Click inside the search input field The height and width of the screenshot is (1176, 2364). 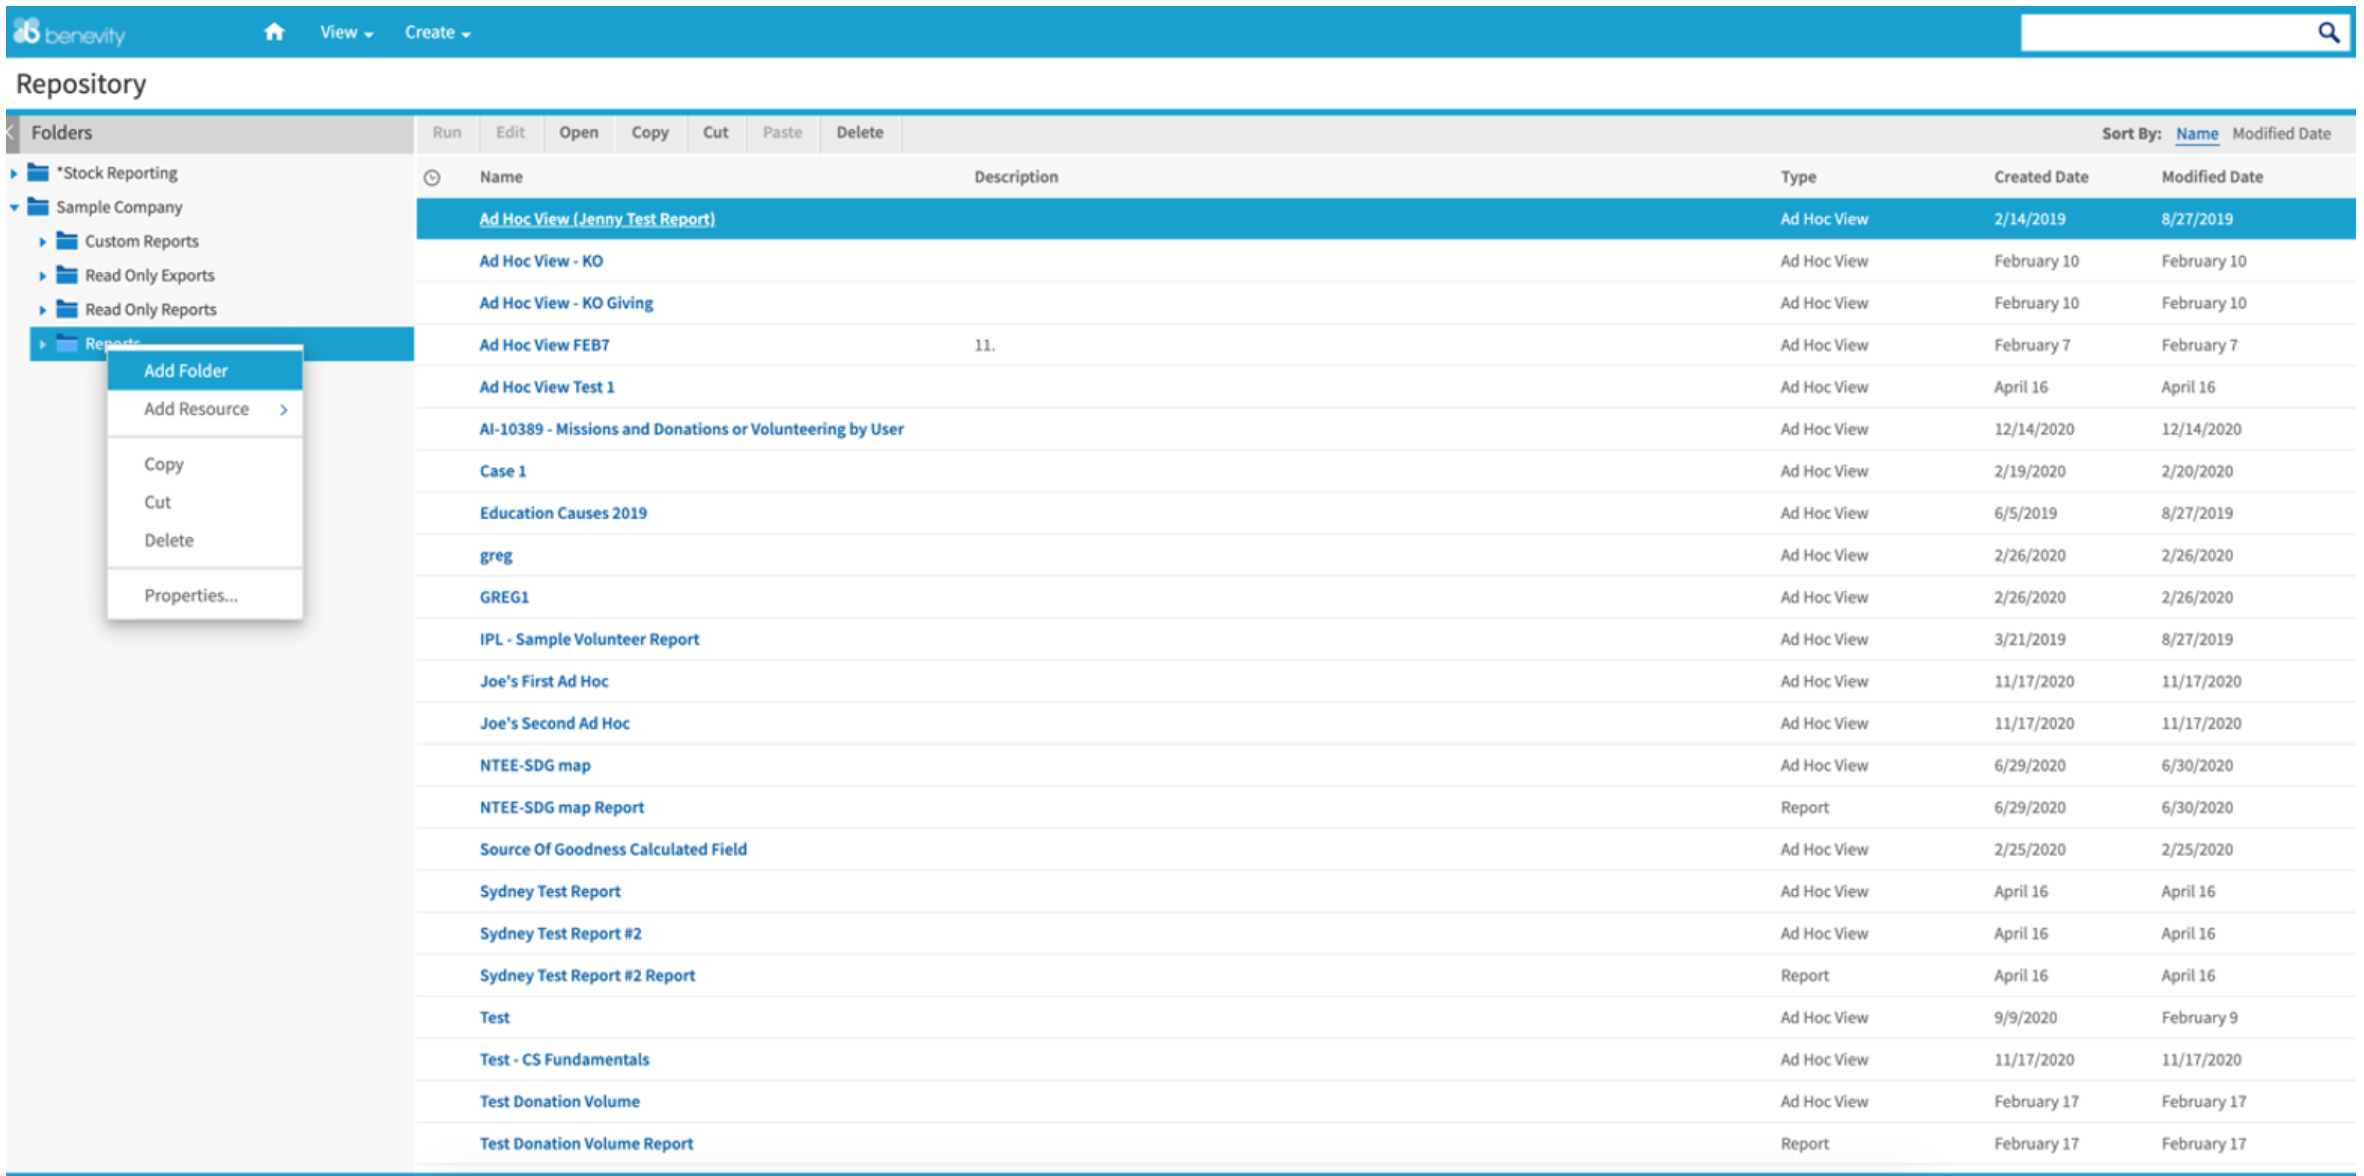(x=2150, y=31)
